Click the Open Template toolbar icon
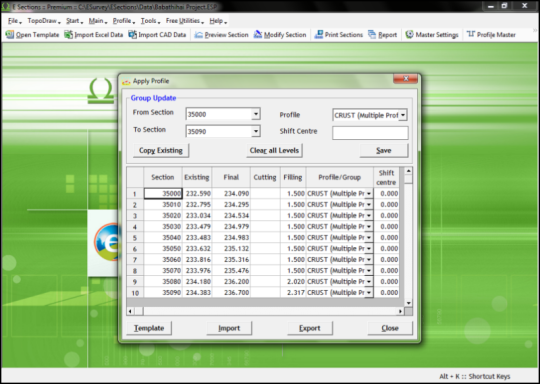Screen dimensions: 540x384 [10, 34]
